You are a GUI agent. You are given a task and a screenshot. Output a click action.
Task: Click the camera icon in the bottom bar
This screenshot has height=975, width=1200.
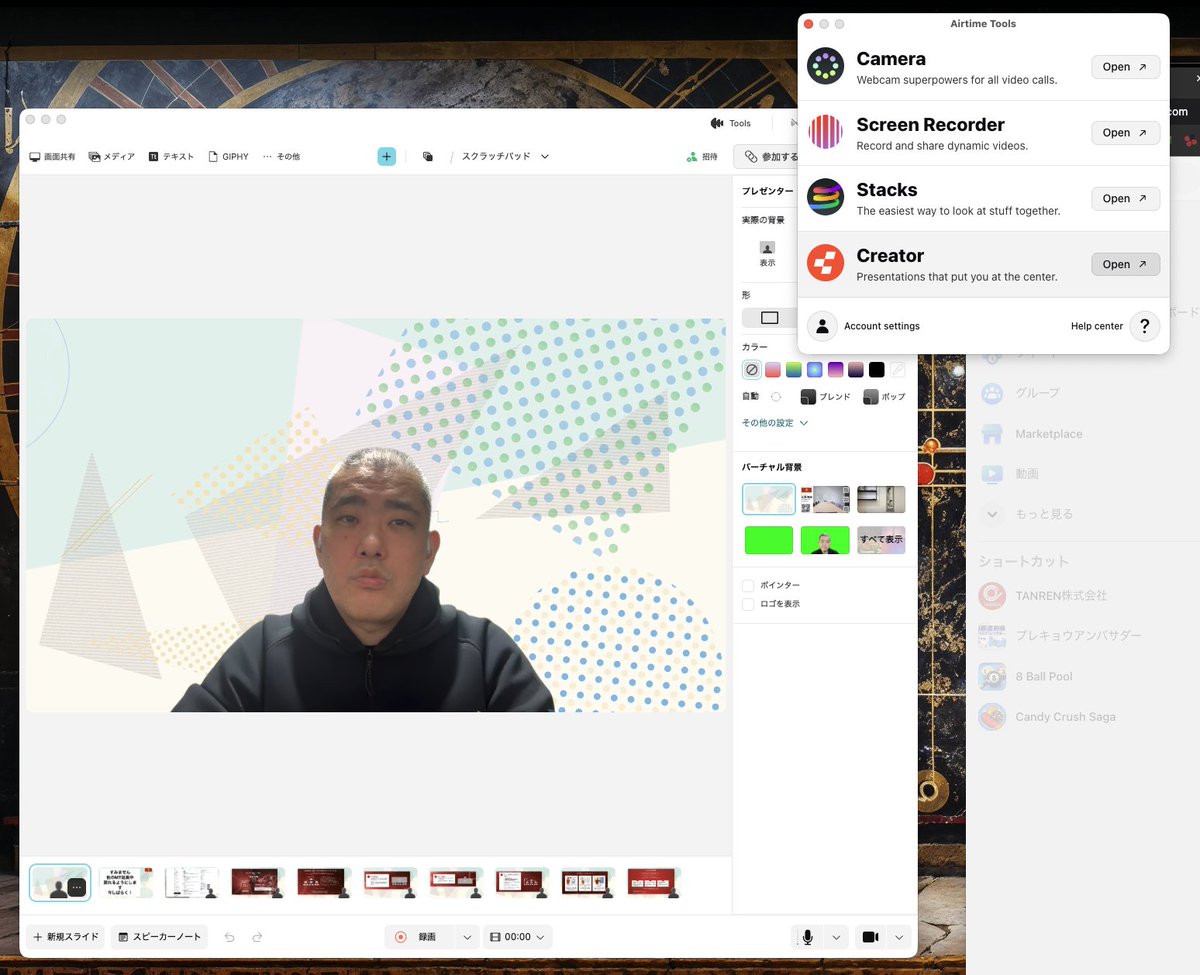tap(869, 936)
